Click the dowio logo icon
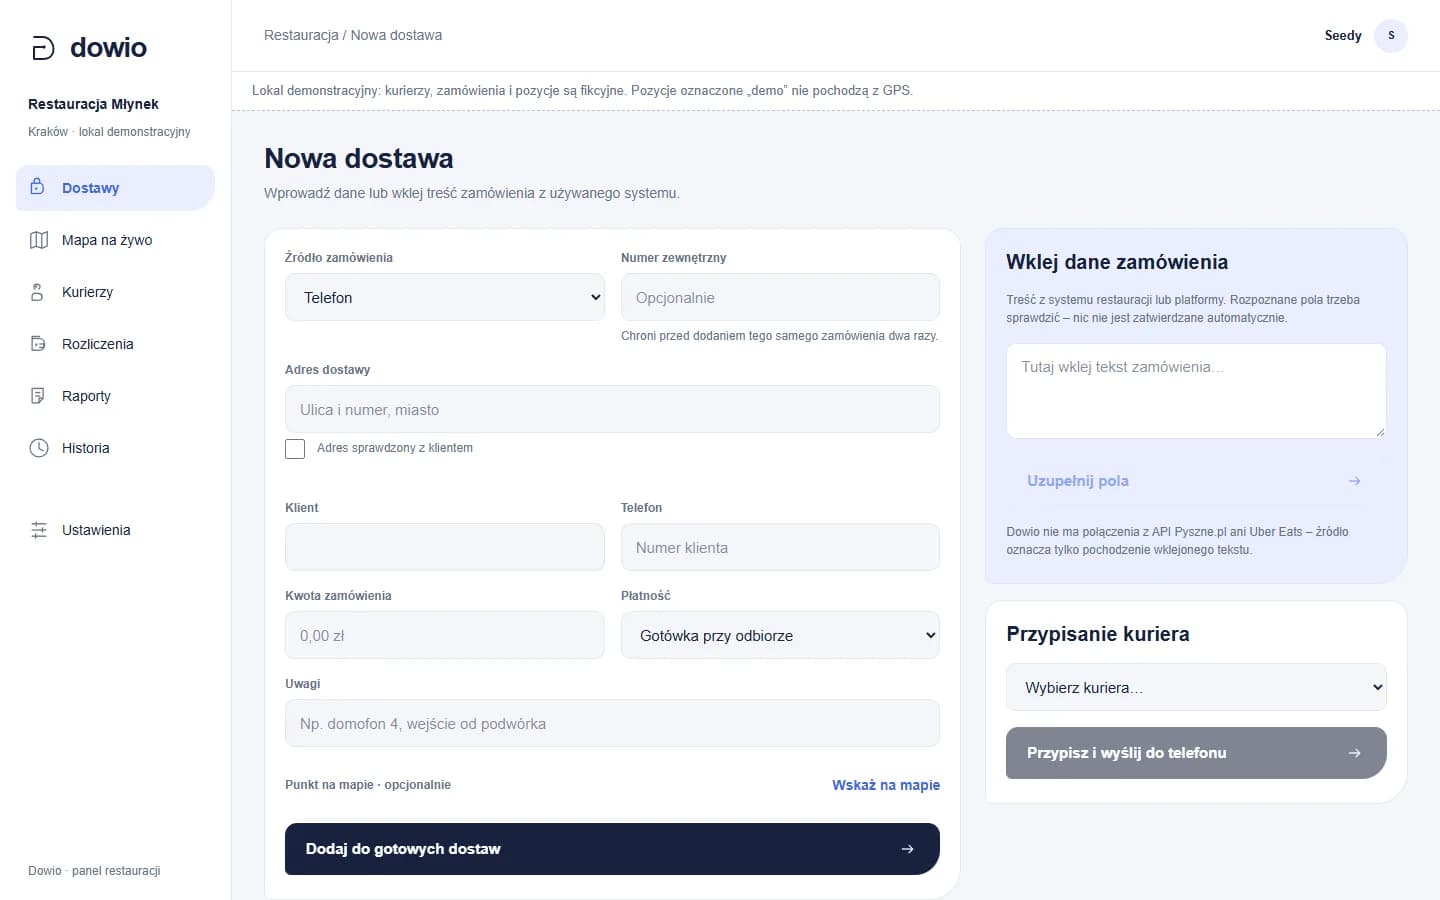The image size is (1440, 900). (x=43, y=48)
